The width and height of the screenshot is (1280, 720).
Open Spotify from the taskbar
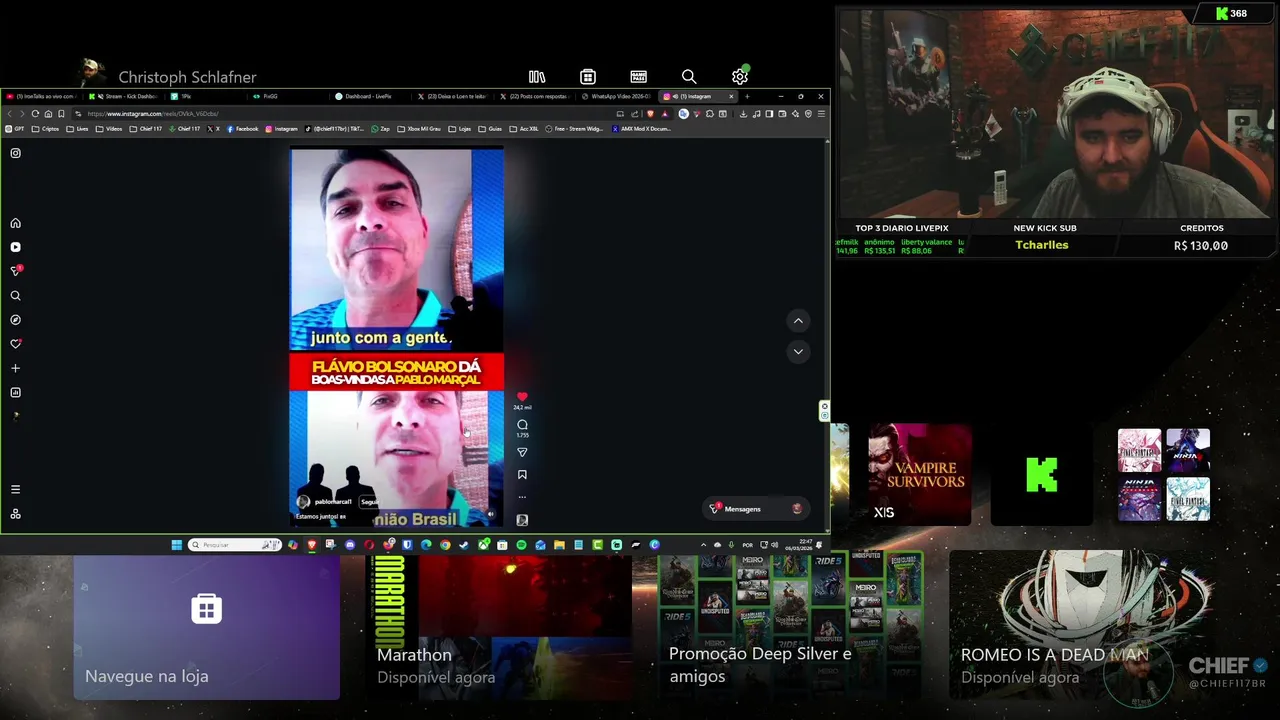tap(521, 545)
